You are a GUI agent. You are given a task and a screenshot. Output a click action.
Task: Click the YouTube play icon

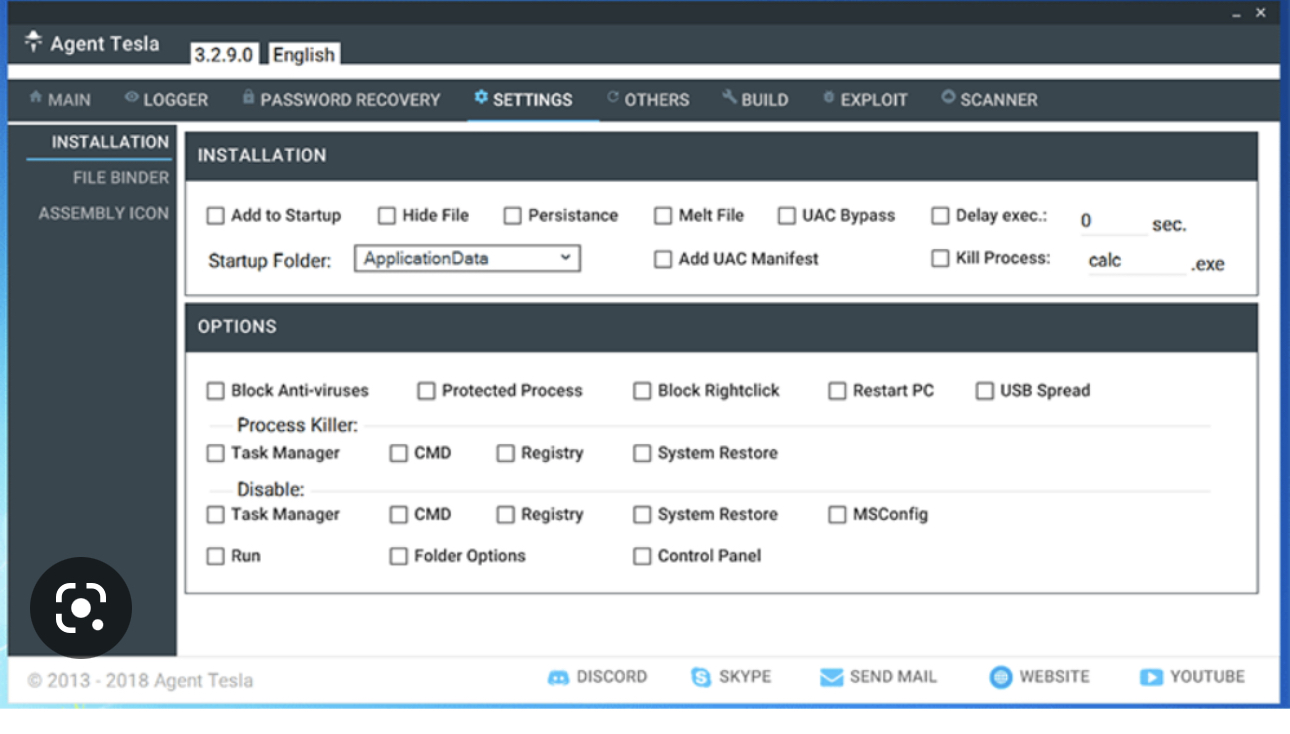click(1151, 678)
